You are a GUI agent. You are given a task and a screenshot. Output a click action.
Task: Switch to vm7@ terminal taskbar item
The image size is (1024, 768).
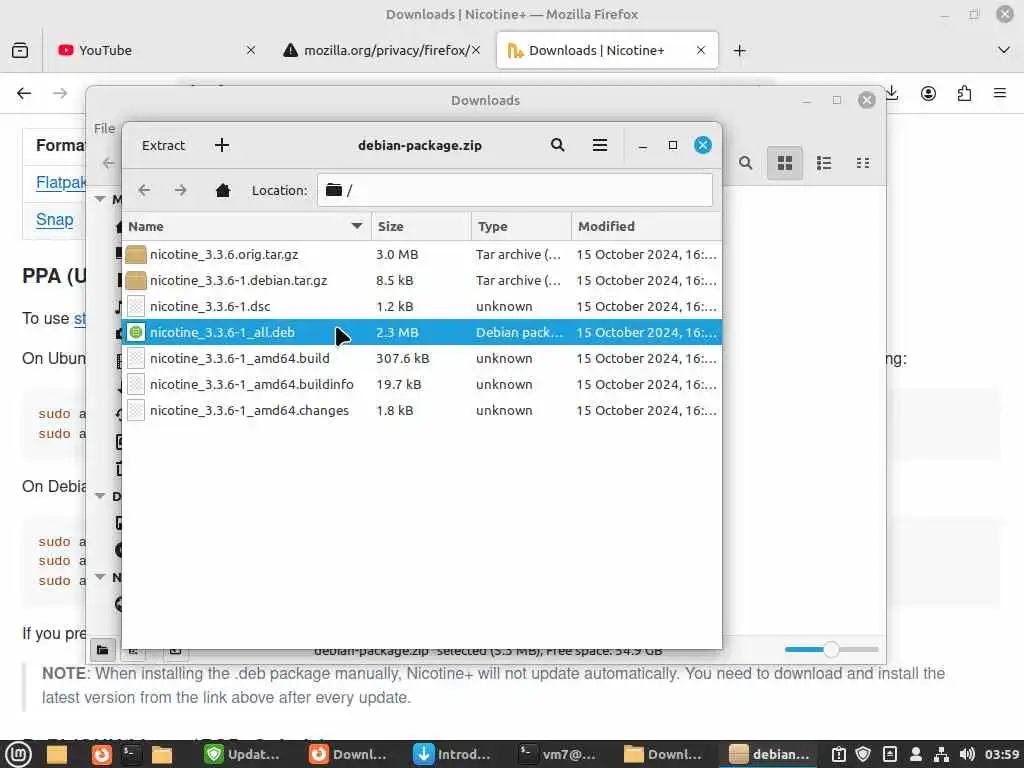tap(558, 754)
